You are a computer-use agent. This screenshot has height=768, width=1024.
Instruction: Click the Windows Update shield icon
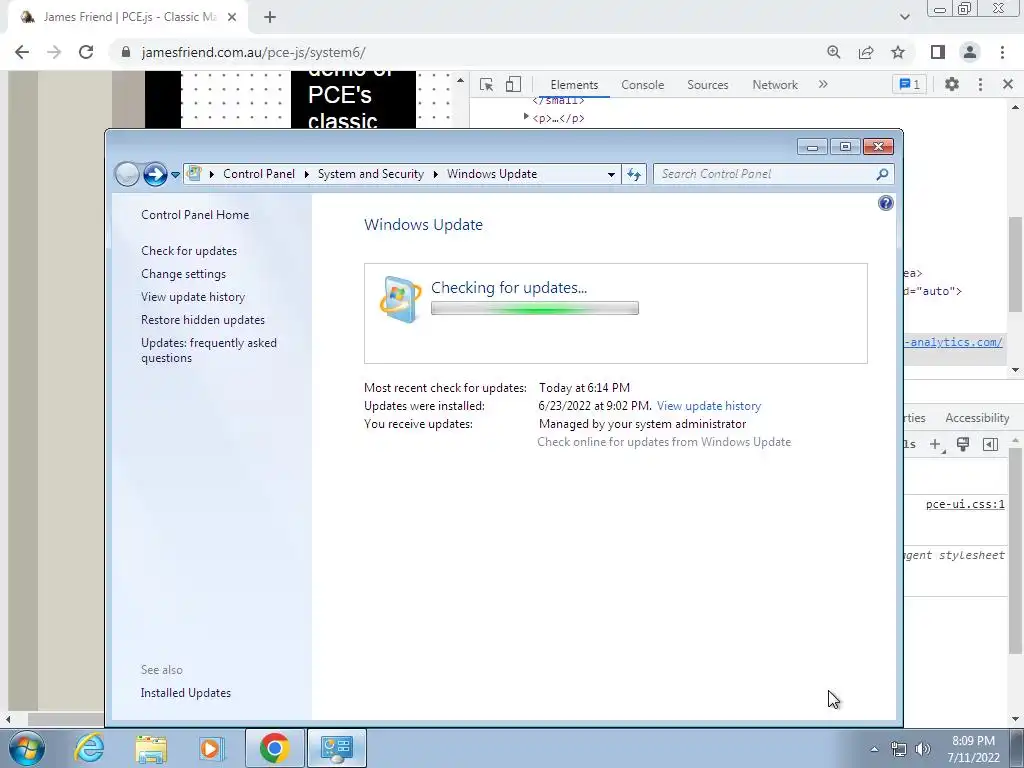click(400, 299)
